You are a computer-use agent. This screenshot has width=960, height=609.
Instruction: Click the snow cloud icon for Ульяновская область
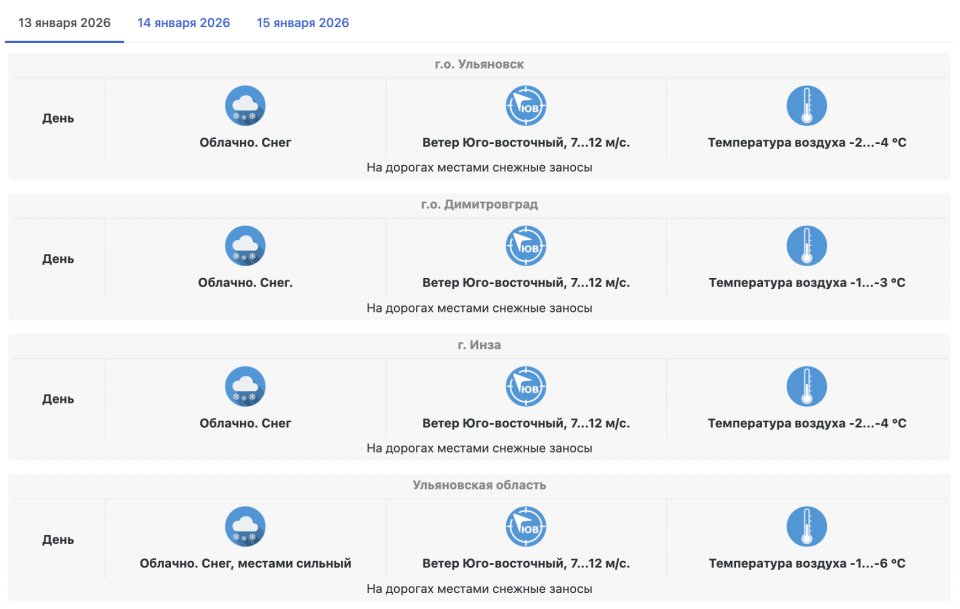245,527
